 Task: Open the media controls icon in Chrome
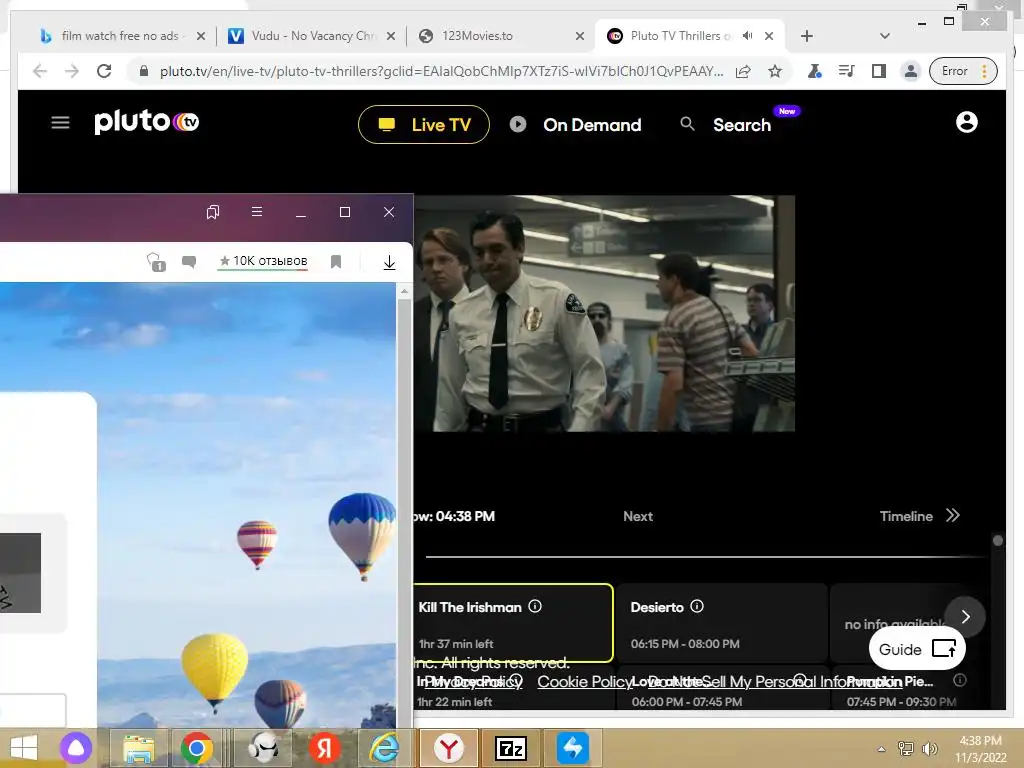846,71
